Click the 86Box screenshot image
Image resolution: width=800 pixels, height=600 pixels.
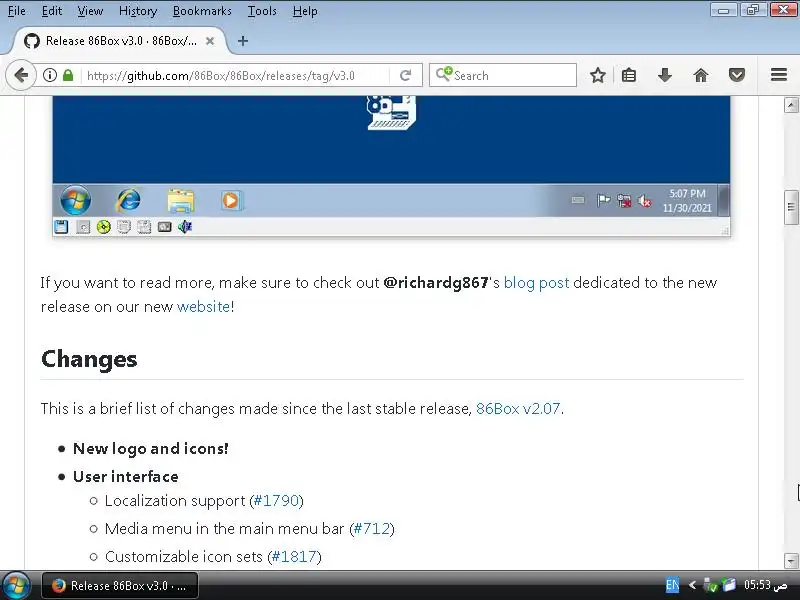click(x=391, y=166)
